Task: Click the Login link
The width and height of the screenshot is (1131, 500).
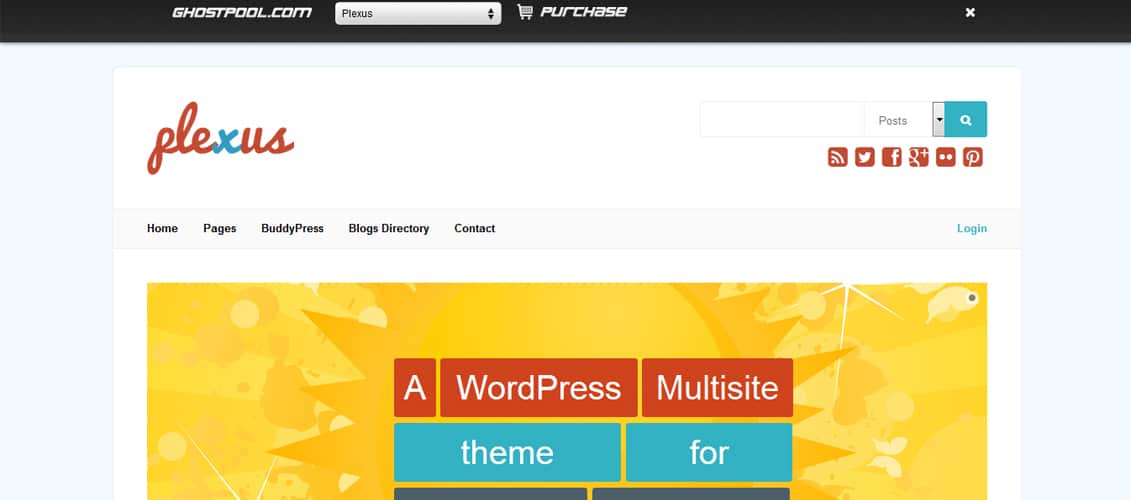Action: point(972,228)
